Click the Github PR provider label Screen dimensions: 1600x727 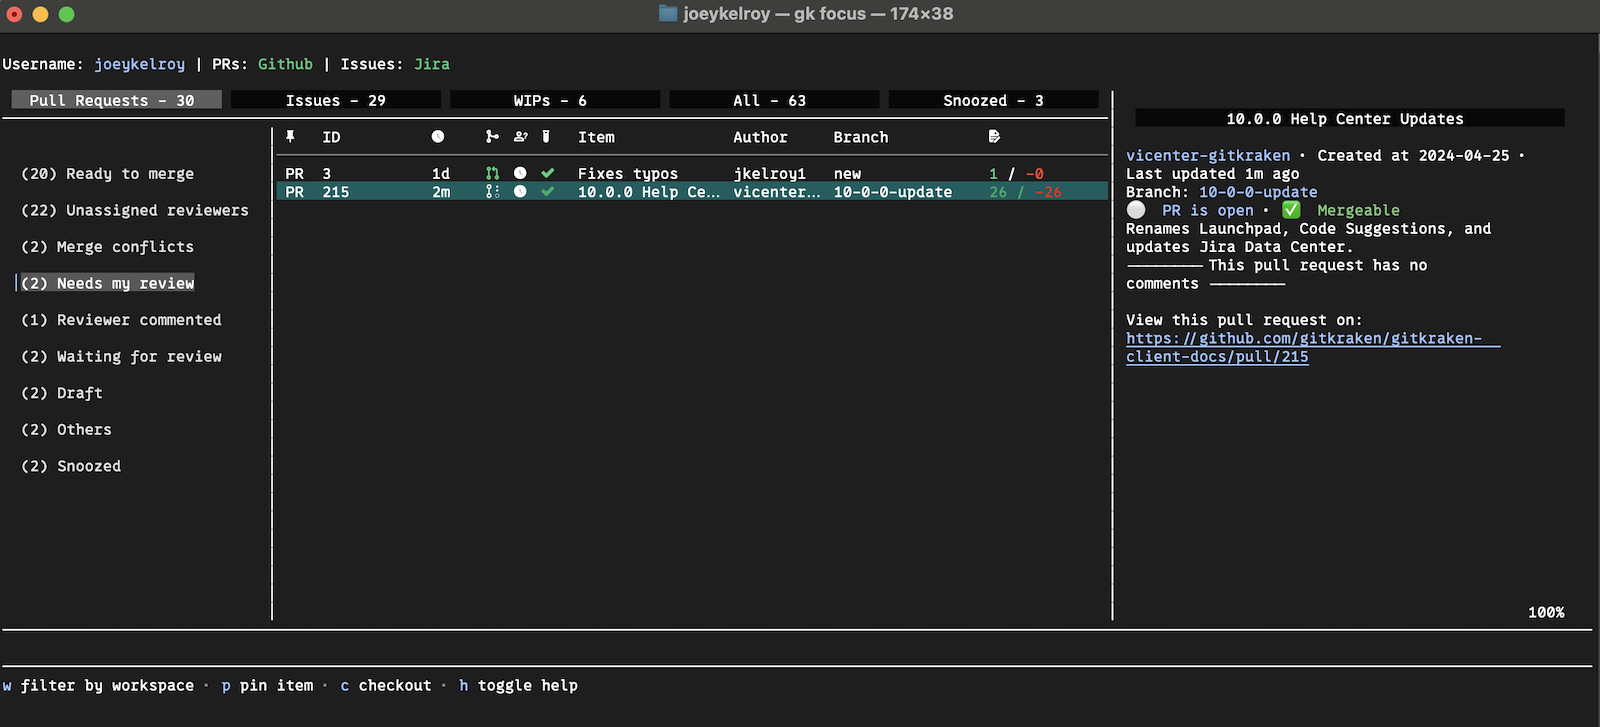(x=285, y=64)
